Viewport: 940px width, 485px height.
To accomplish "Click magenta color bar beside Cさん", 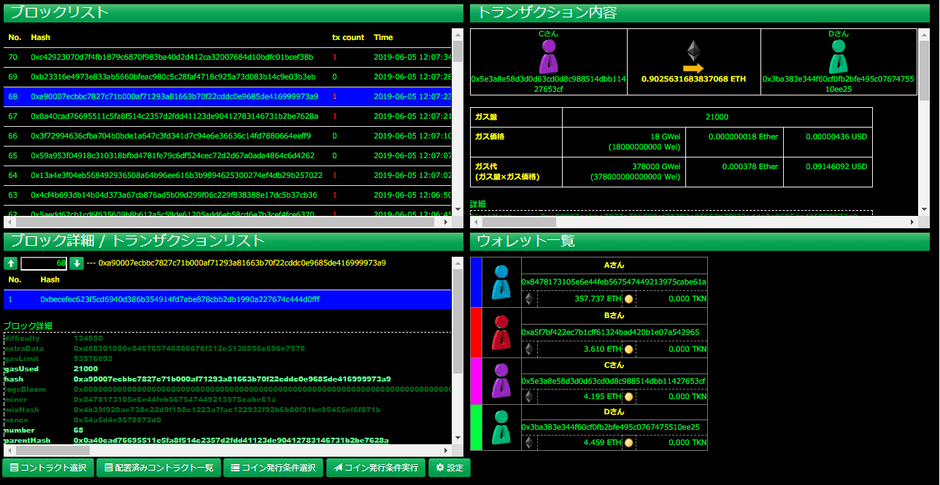I will (x=476, y=381).
